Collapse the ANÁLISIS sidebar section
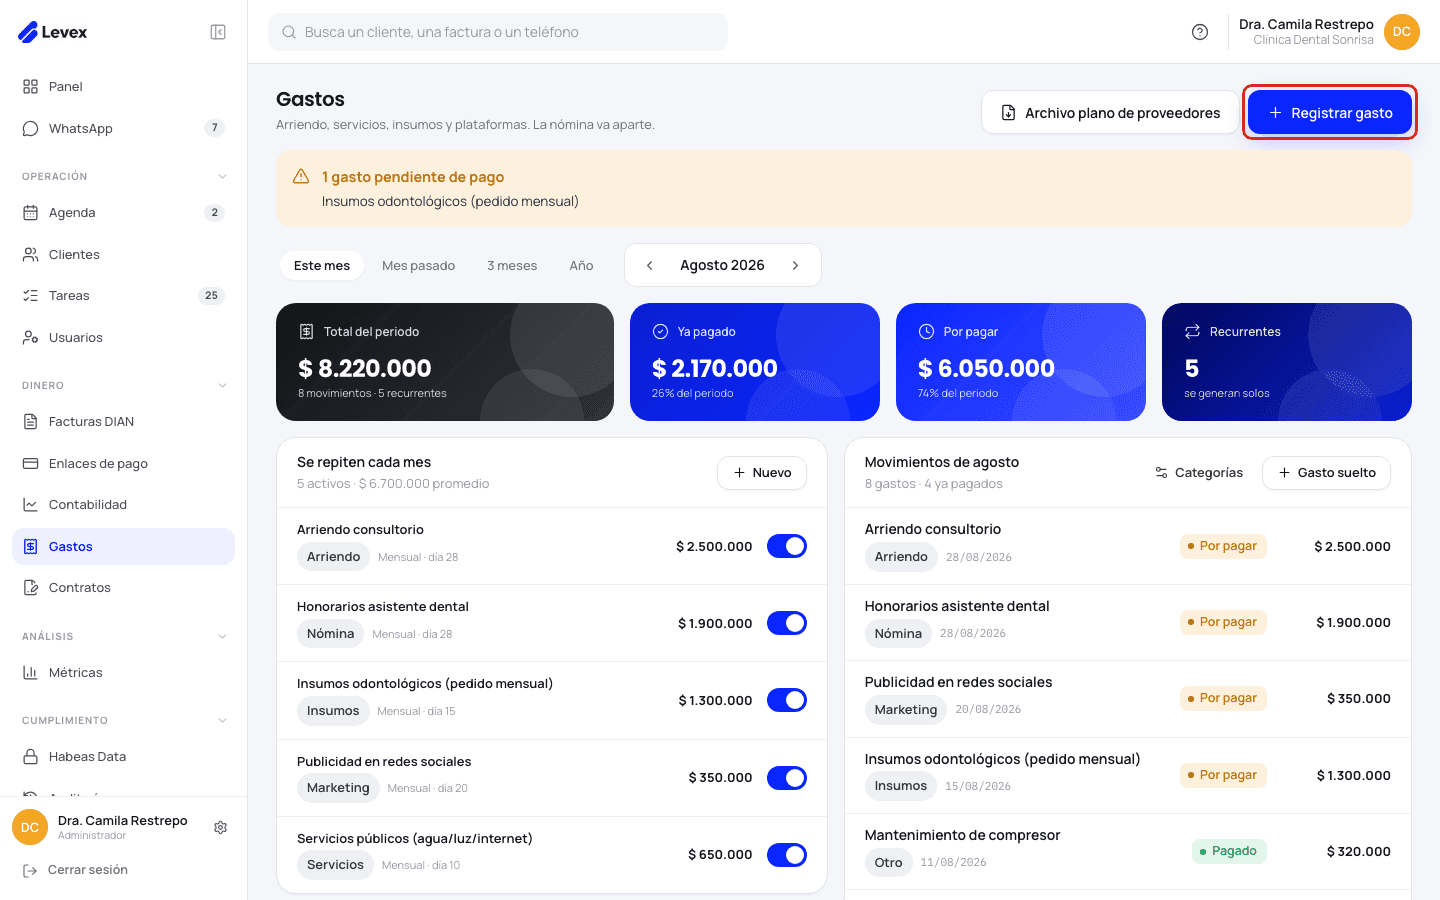This screenshot has width=1440, height=900. [x=222, y=637]
